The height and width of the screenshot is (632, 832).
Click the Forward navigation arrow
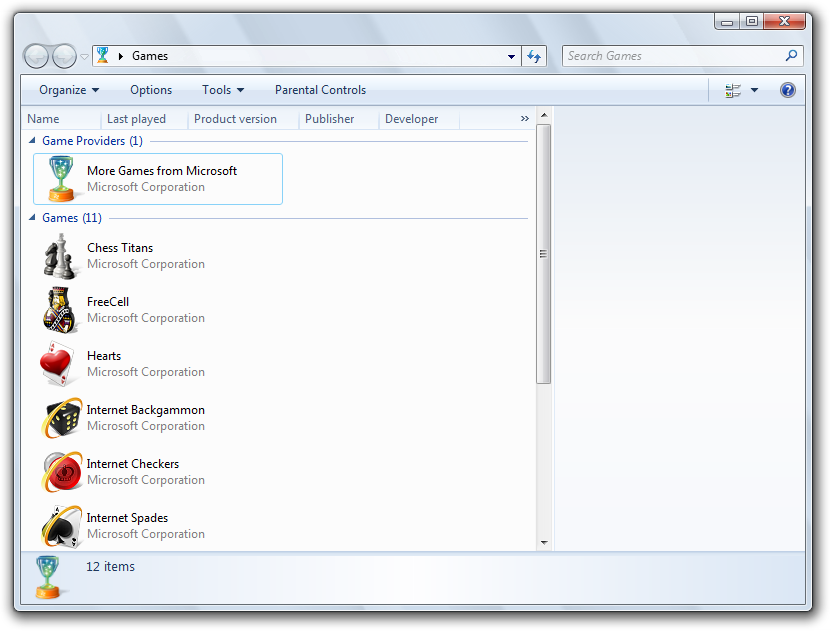click(x=64, y=56)
